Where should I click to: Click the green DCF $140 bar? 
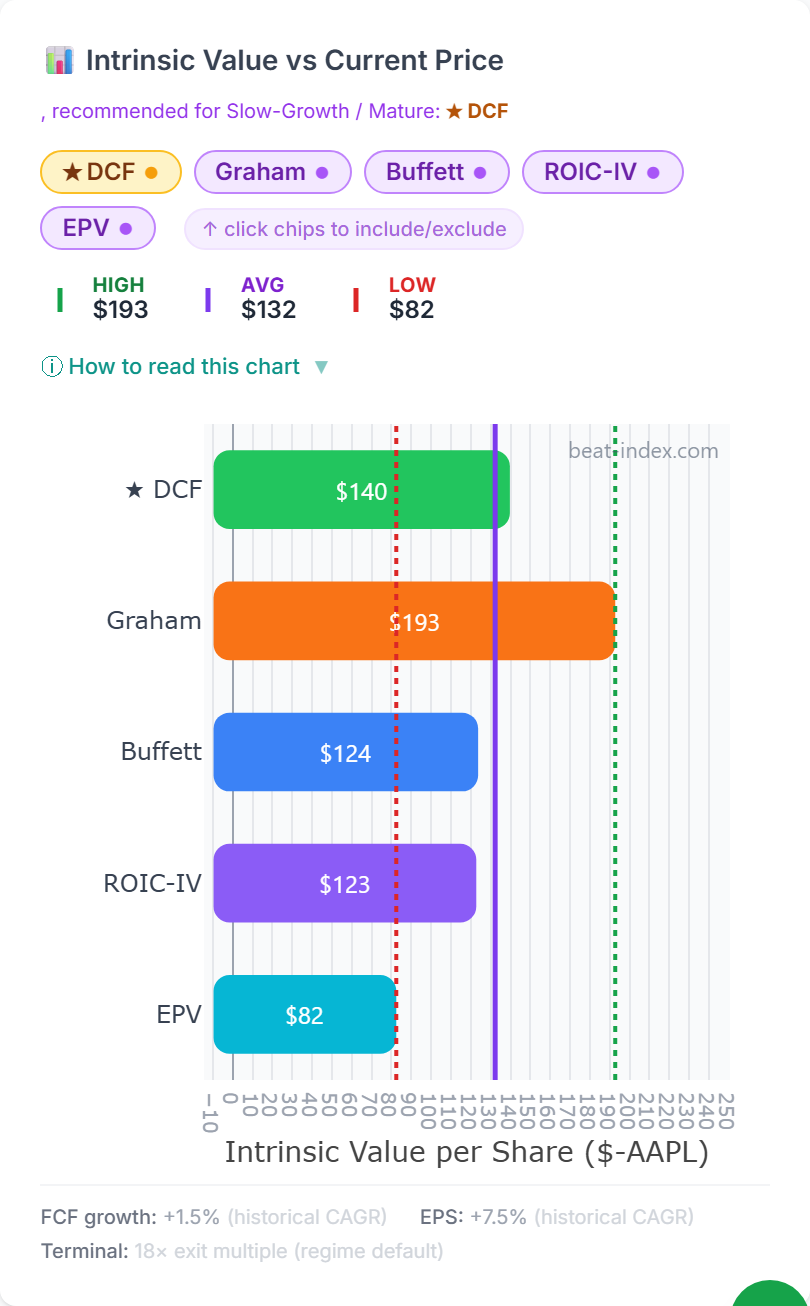pos(361,490)
